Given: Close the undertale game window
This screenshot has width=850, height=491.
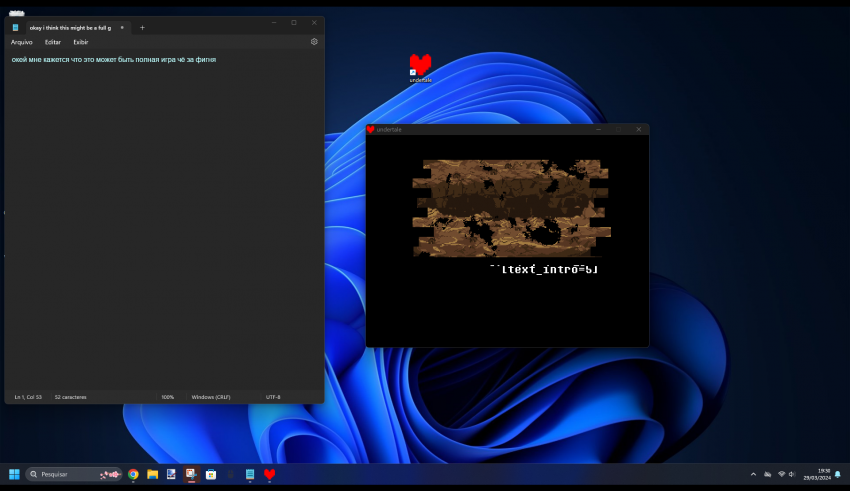Looking at the screenshot, I should [639, 130].
